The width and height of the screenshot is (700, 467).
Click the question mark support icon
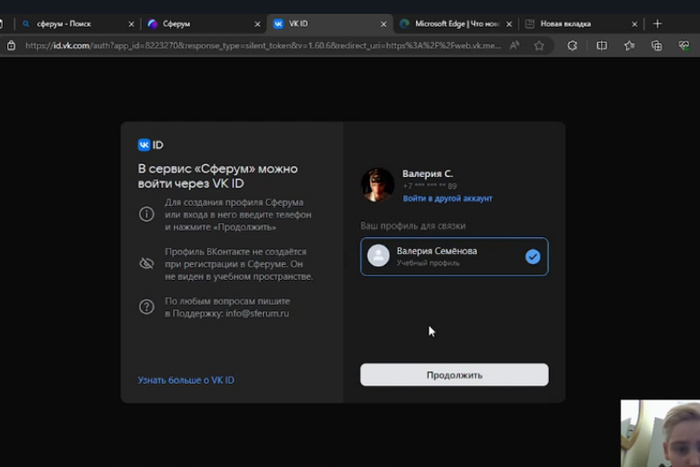click(147, 307)
